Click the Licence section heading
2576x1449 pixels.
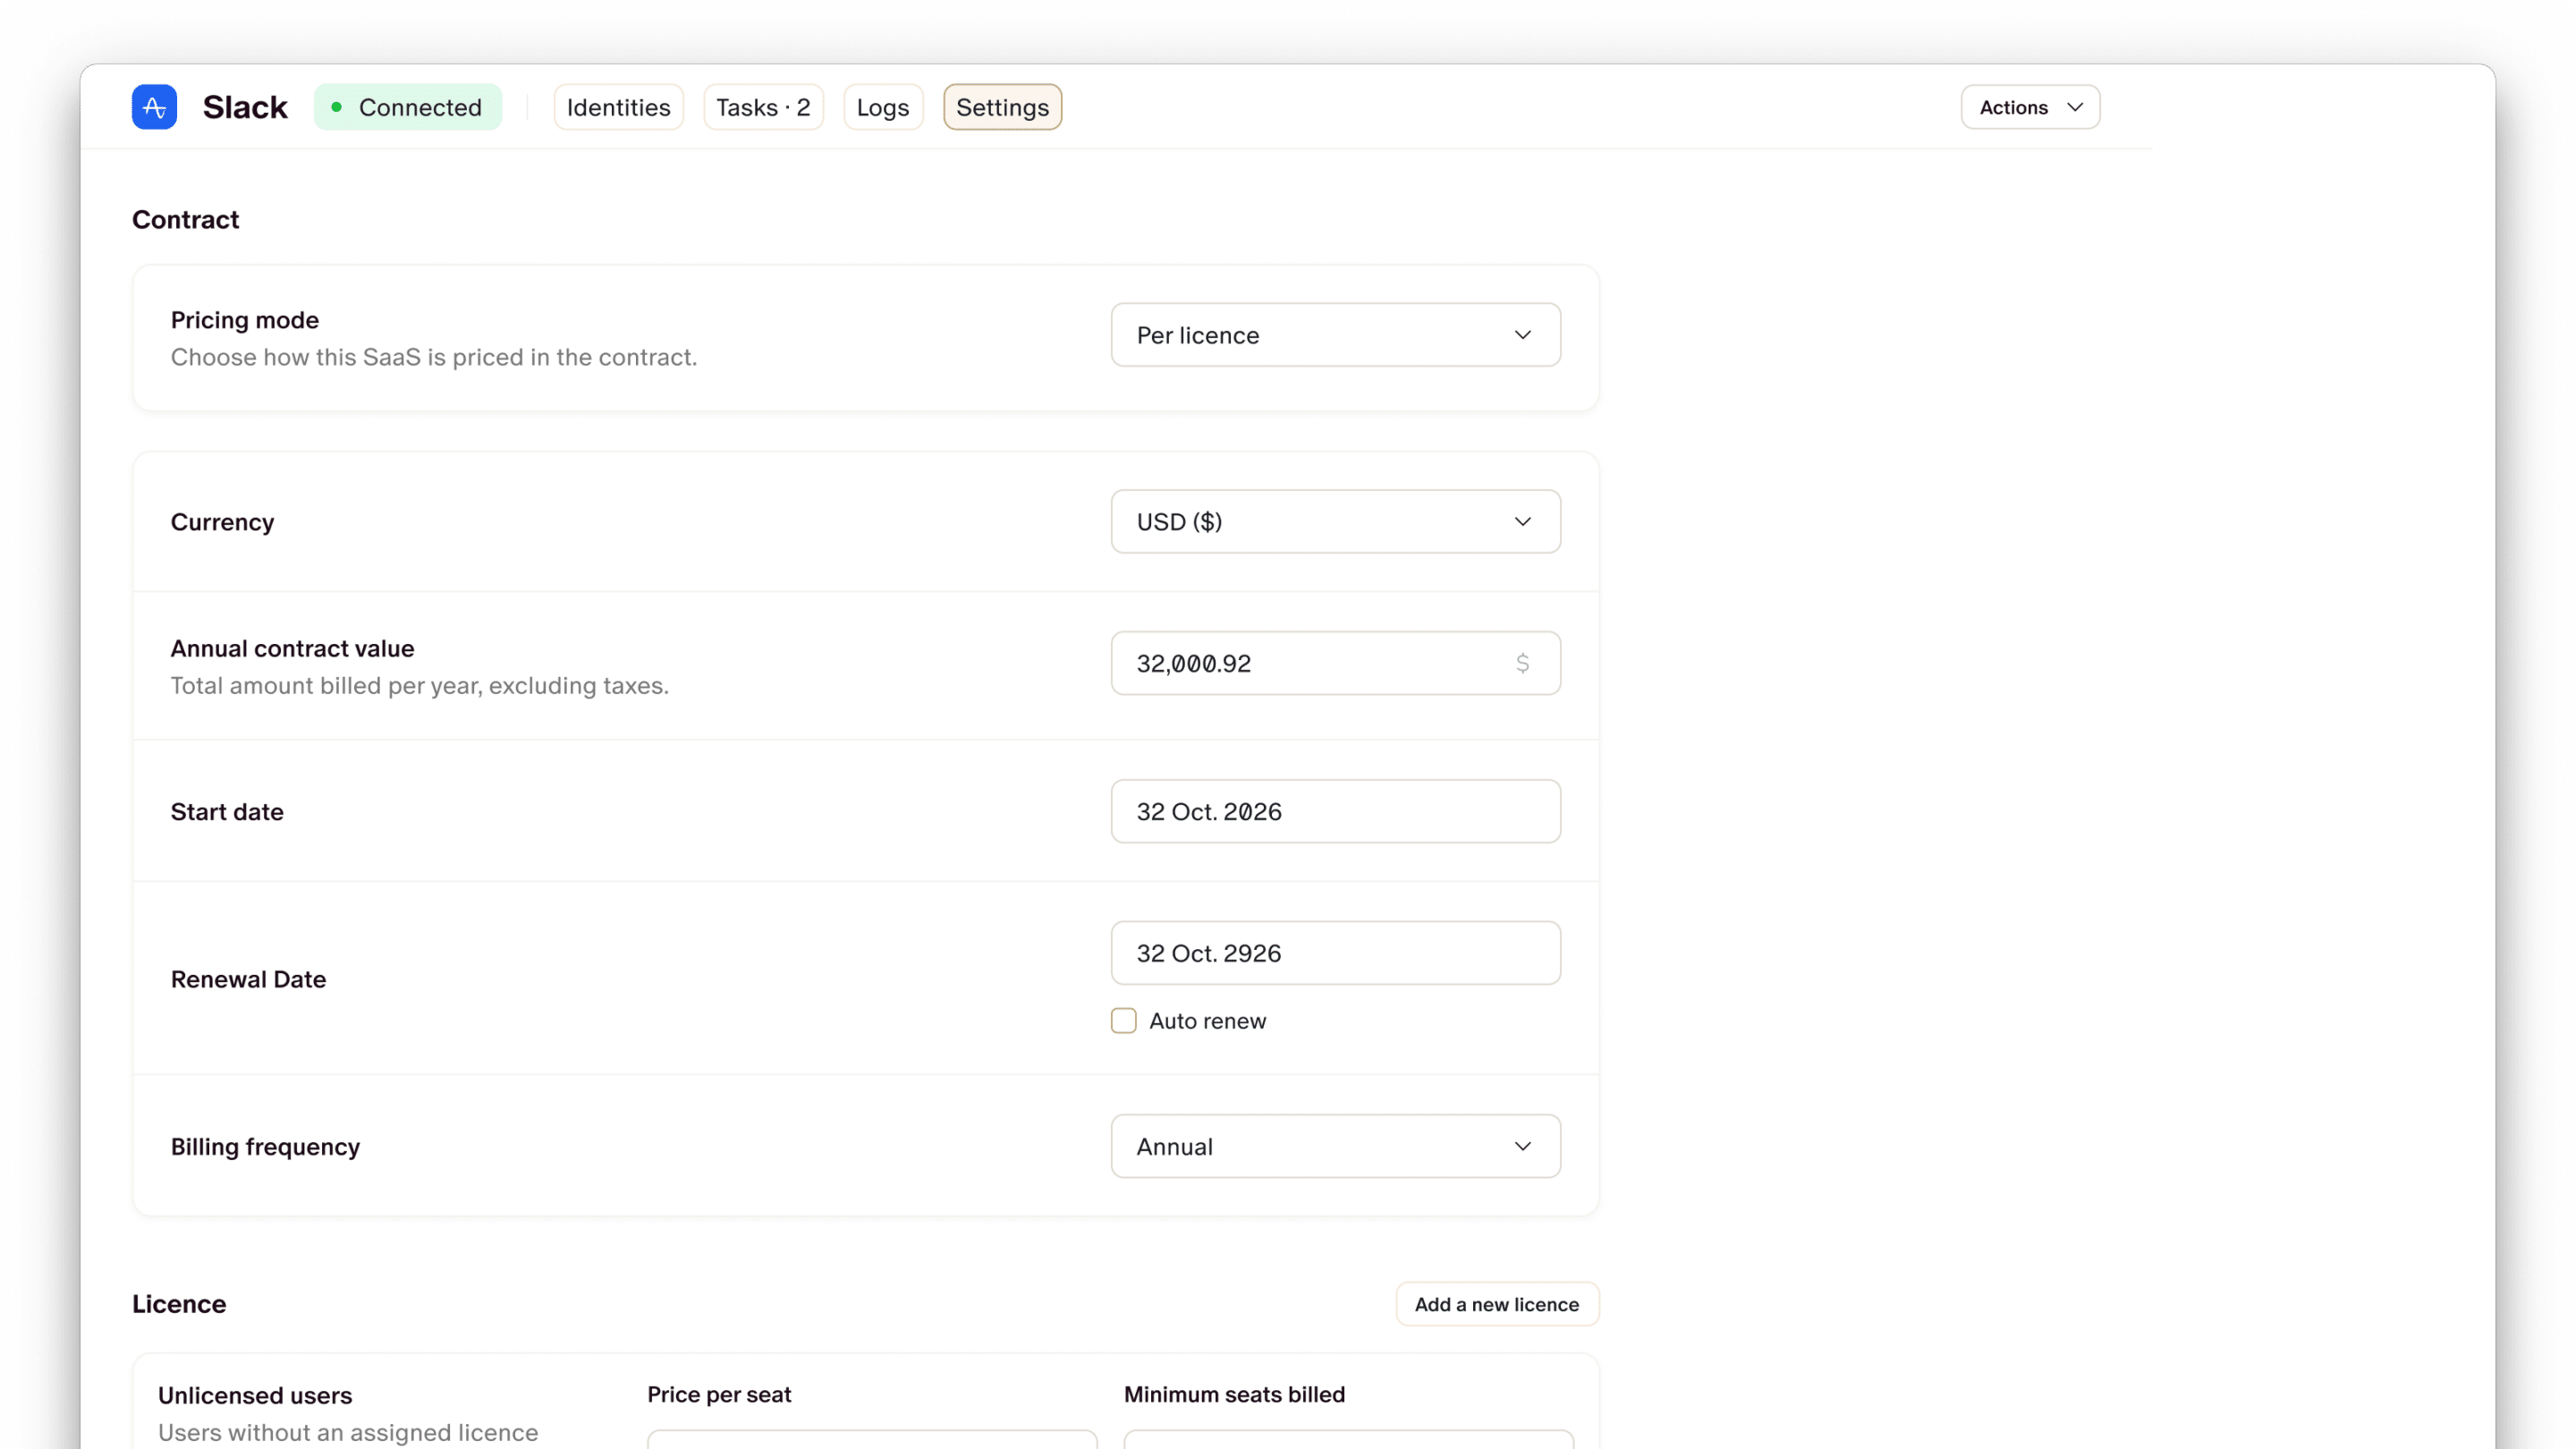click(179, 1304)
